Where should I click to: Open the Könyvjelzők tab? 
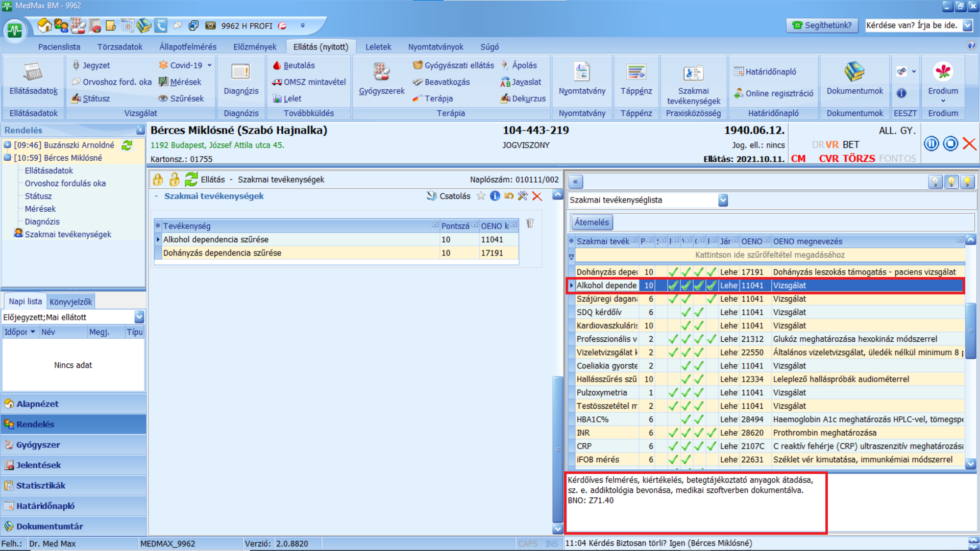click(x=71, y=301)
